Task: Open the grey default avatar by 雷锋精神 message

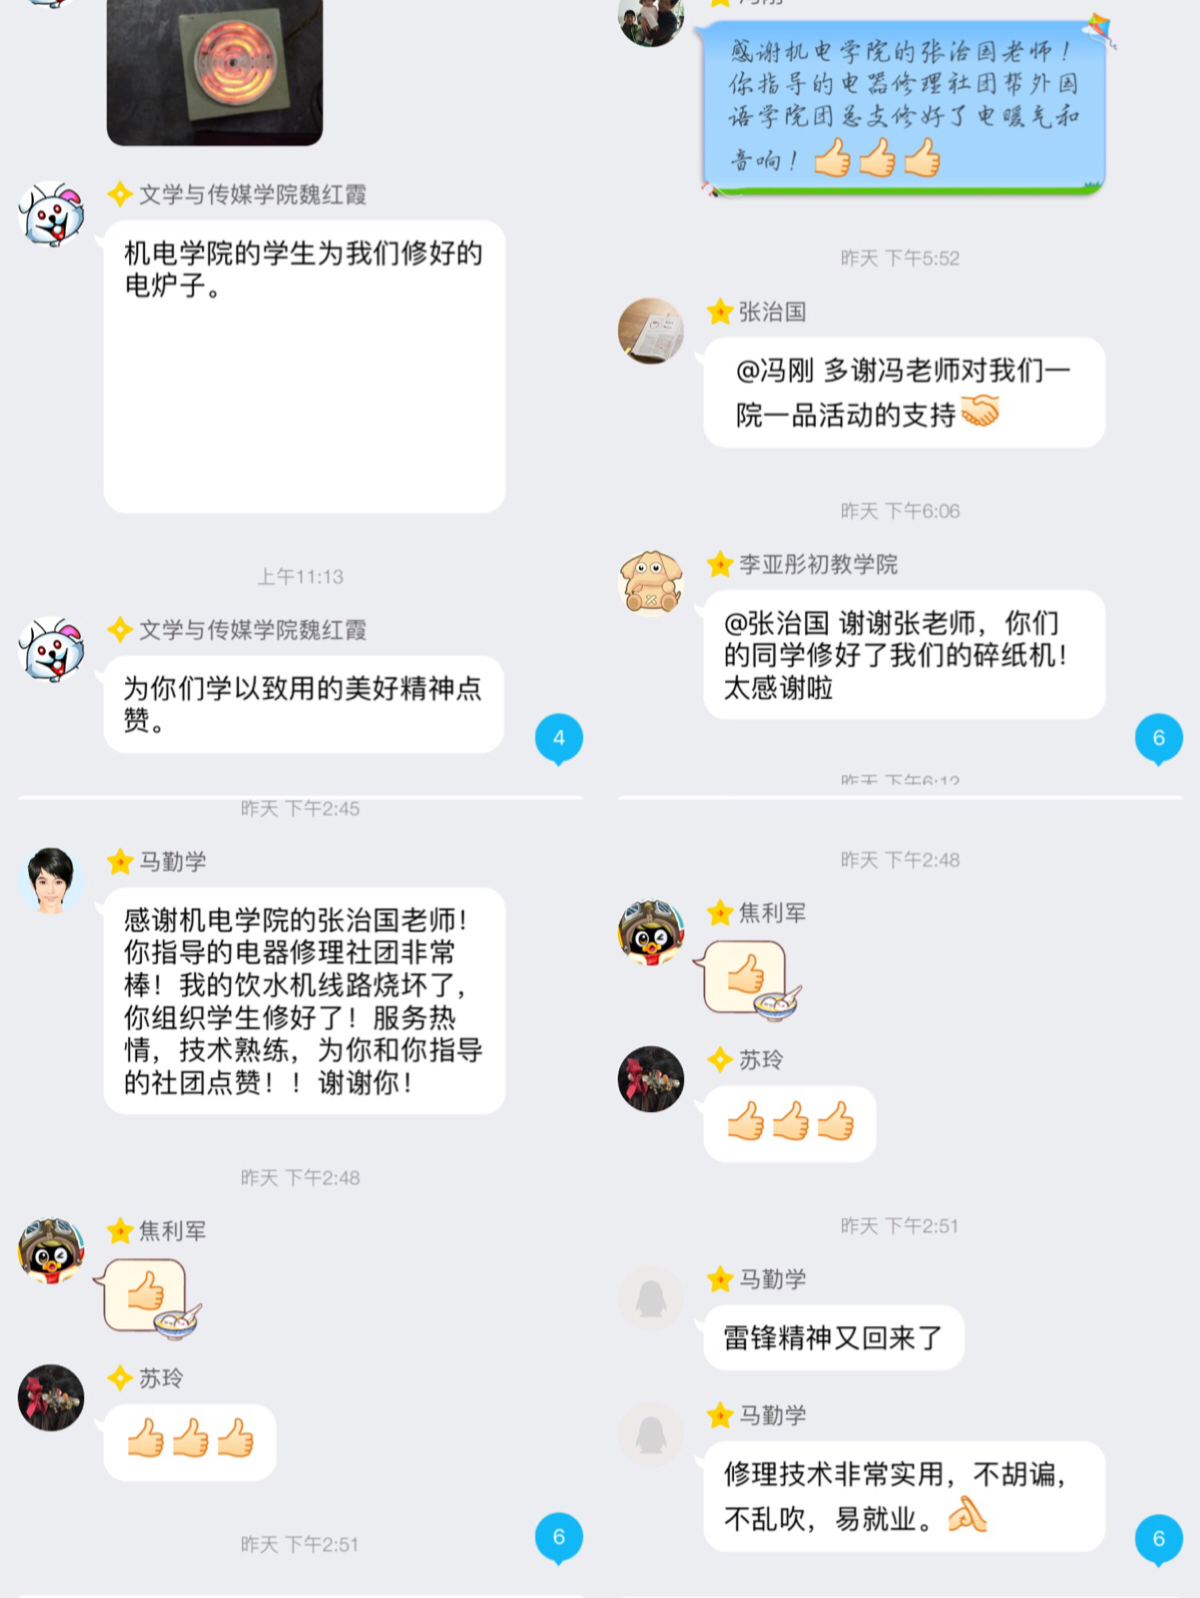Action: [651, 1298]
